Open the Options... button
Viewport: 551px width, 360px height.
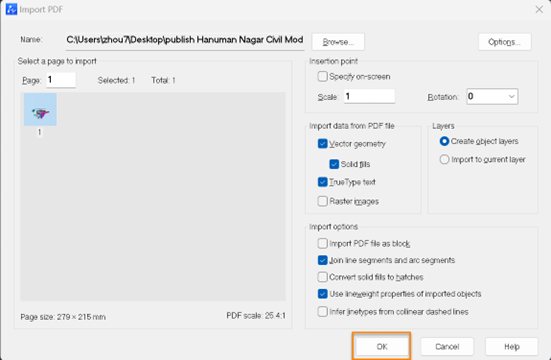click(x=505, y=42)
